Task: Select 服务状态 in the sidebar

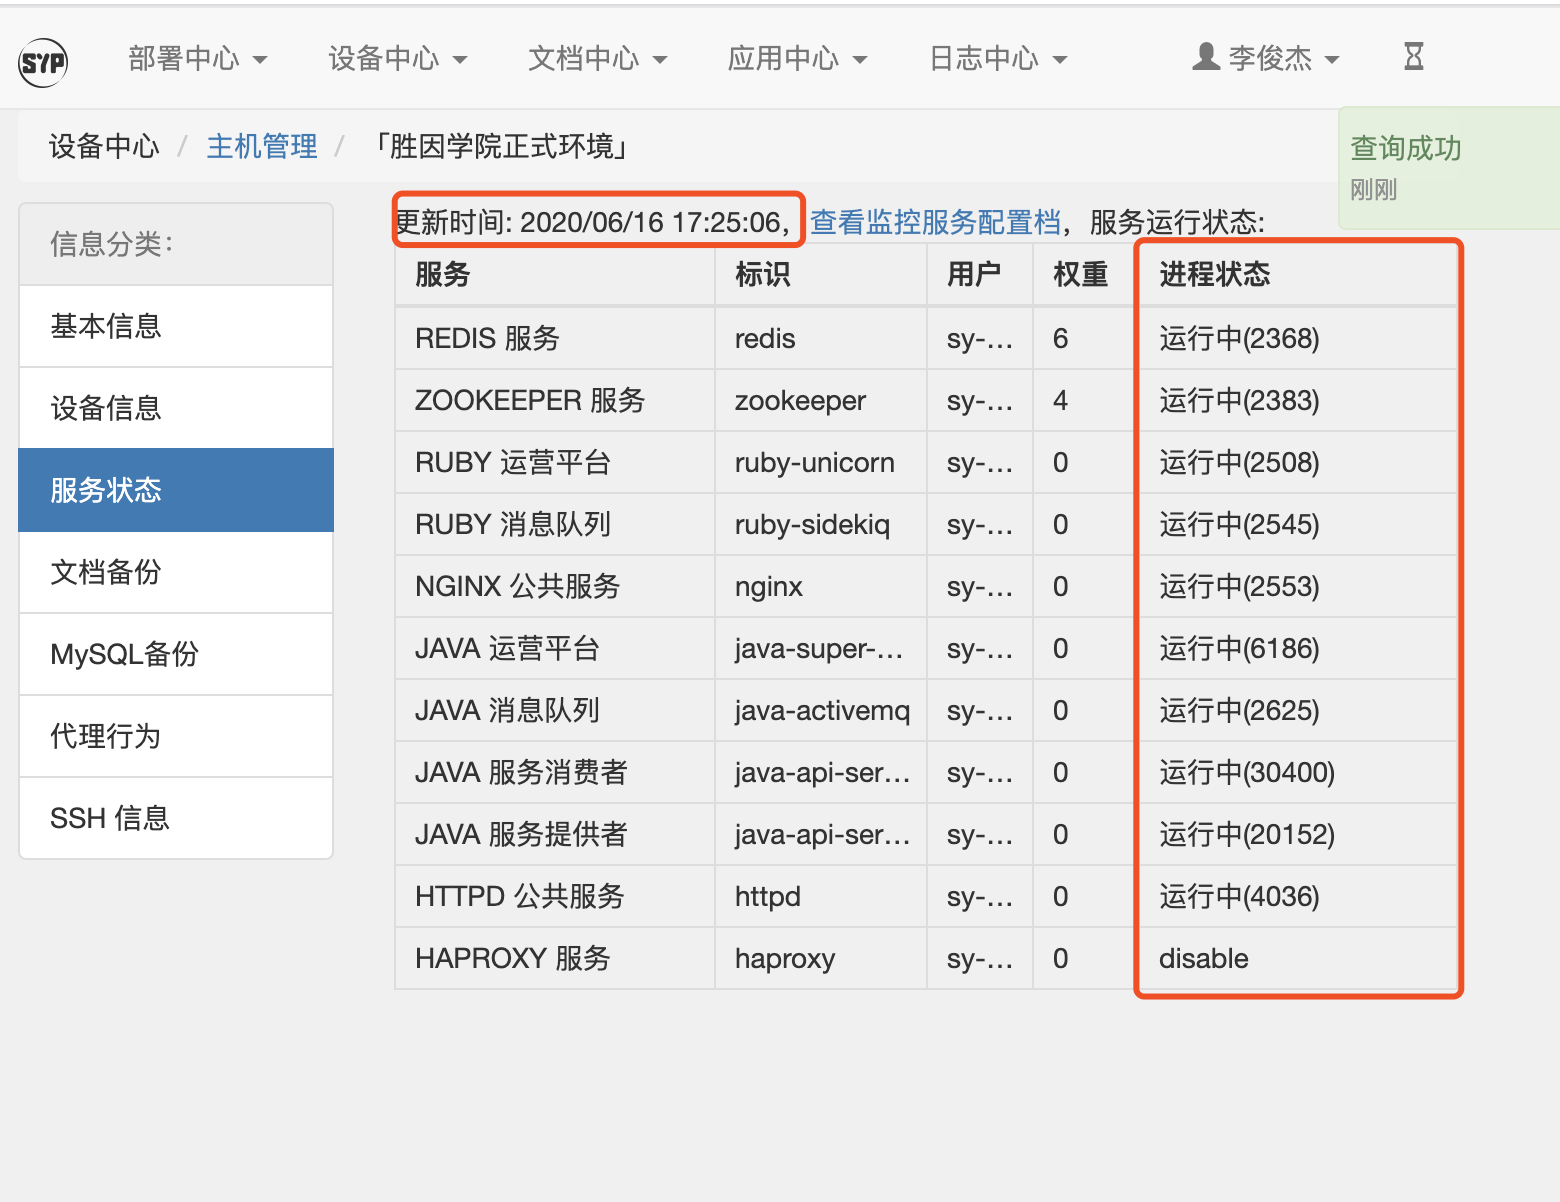Action: coord(176,490)
